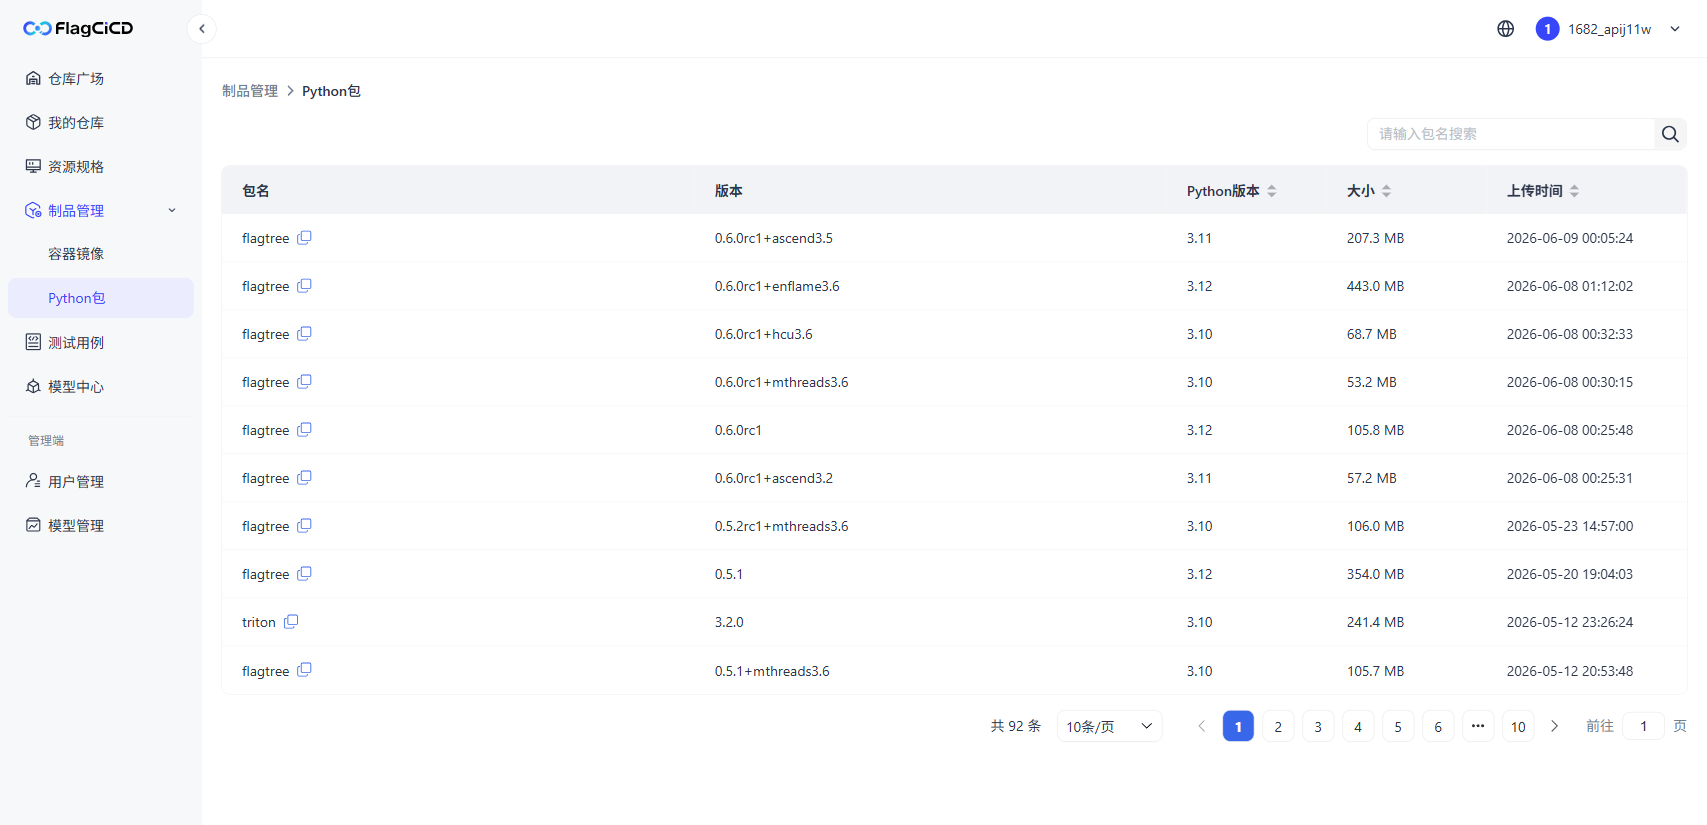Go to page 3
1707x825 pixels.
click(1318, 726)
